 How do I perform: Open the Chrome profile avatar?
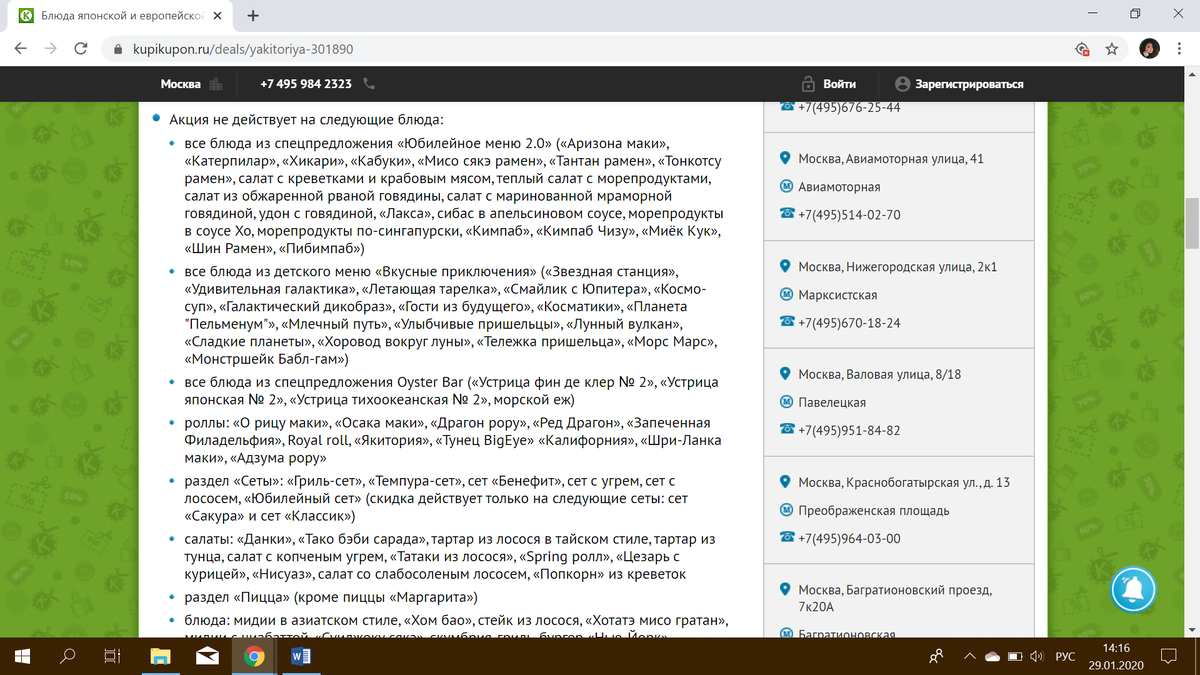[1150, 48]
